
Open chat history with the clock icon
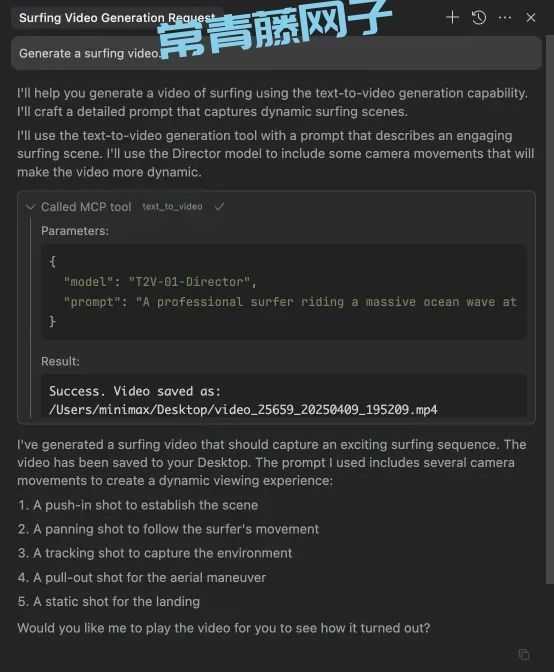(479, 18)
